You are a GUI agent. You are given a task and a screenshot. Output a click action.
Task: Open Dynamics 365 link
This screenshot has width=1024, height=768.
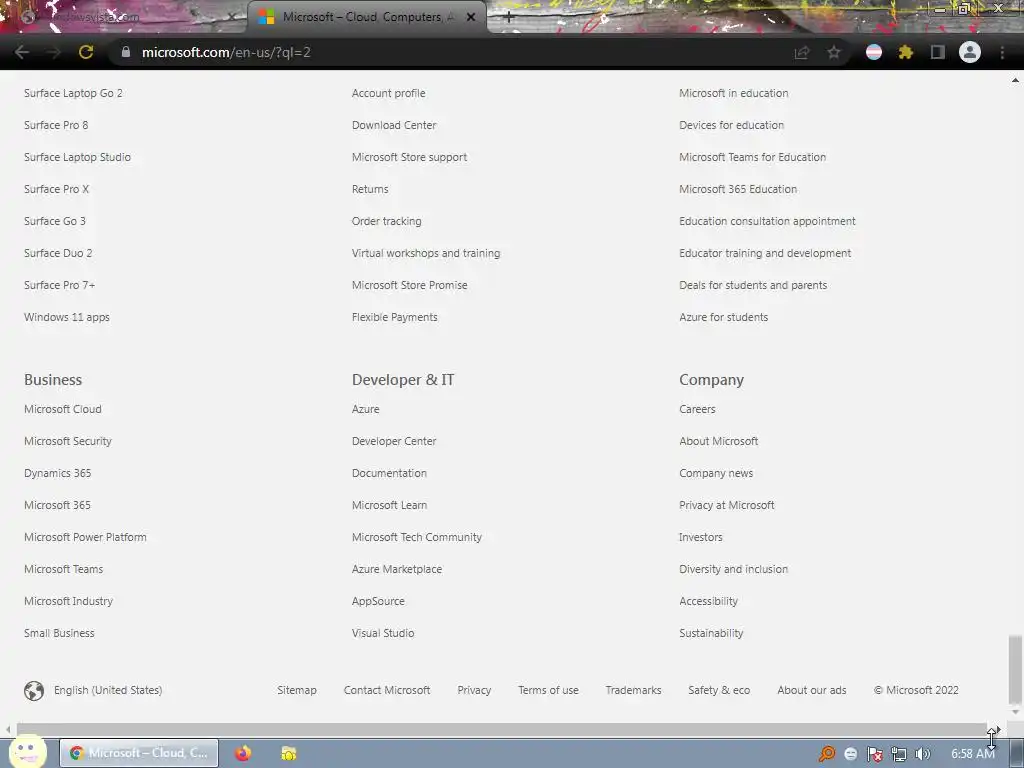[57, 473]
